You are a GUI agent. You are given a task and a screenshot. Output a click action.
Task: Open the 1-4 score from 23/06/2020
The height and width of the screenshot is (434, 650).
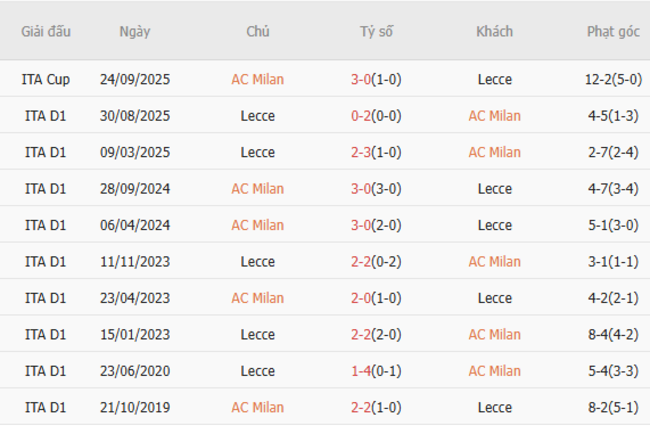(361, 371)
